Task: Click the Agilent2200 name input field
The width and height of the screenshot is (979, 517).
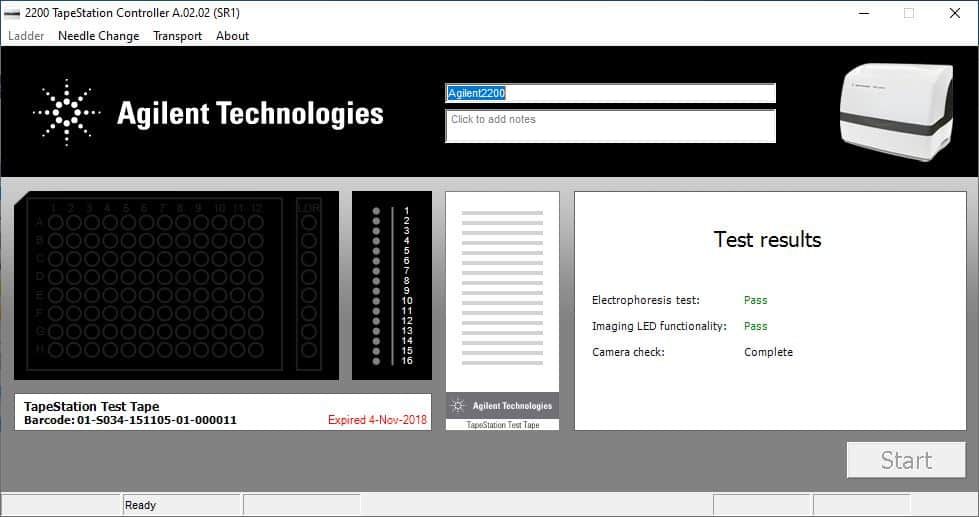Action: tap(610, 93)
